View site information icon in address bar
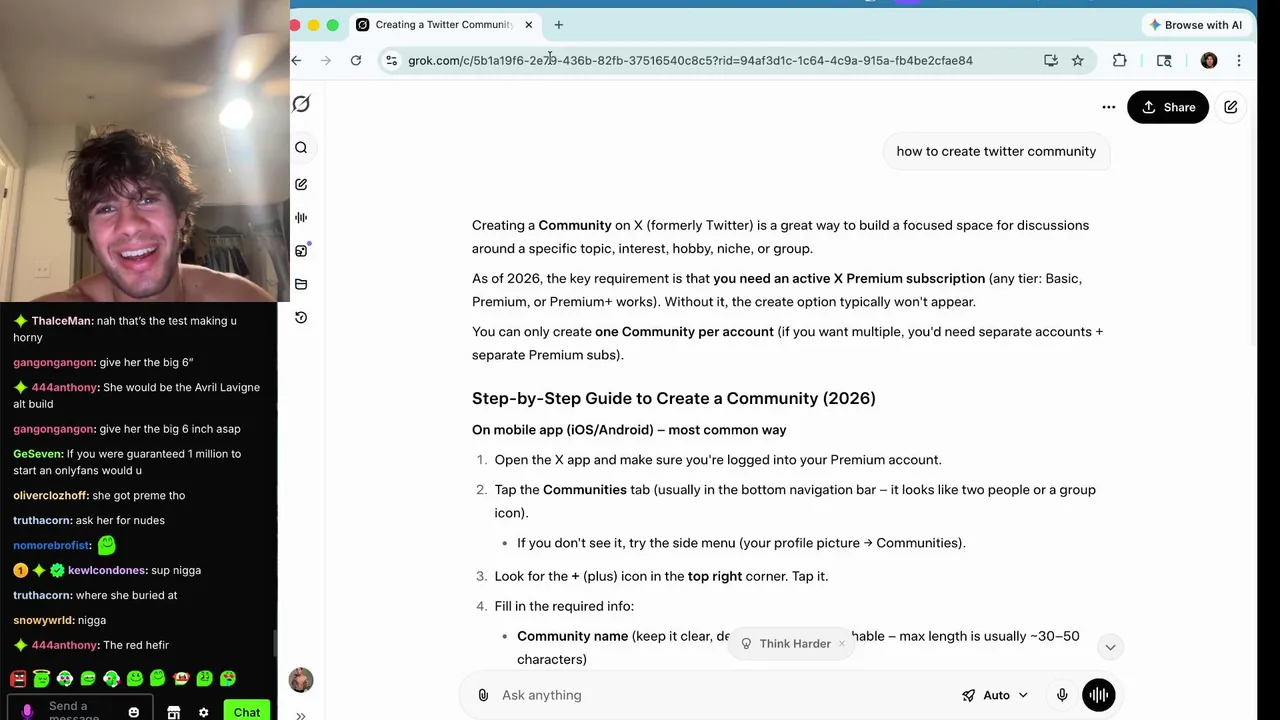The width and height of the screenshot is (1280, 720). [392, 60]
